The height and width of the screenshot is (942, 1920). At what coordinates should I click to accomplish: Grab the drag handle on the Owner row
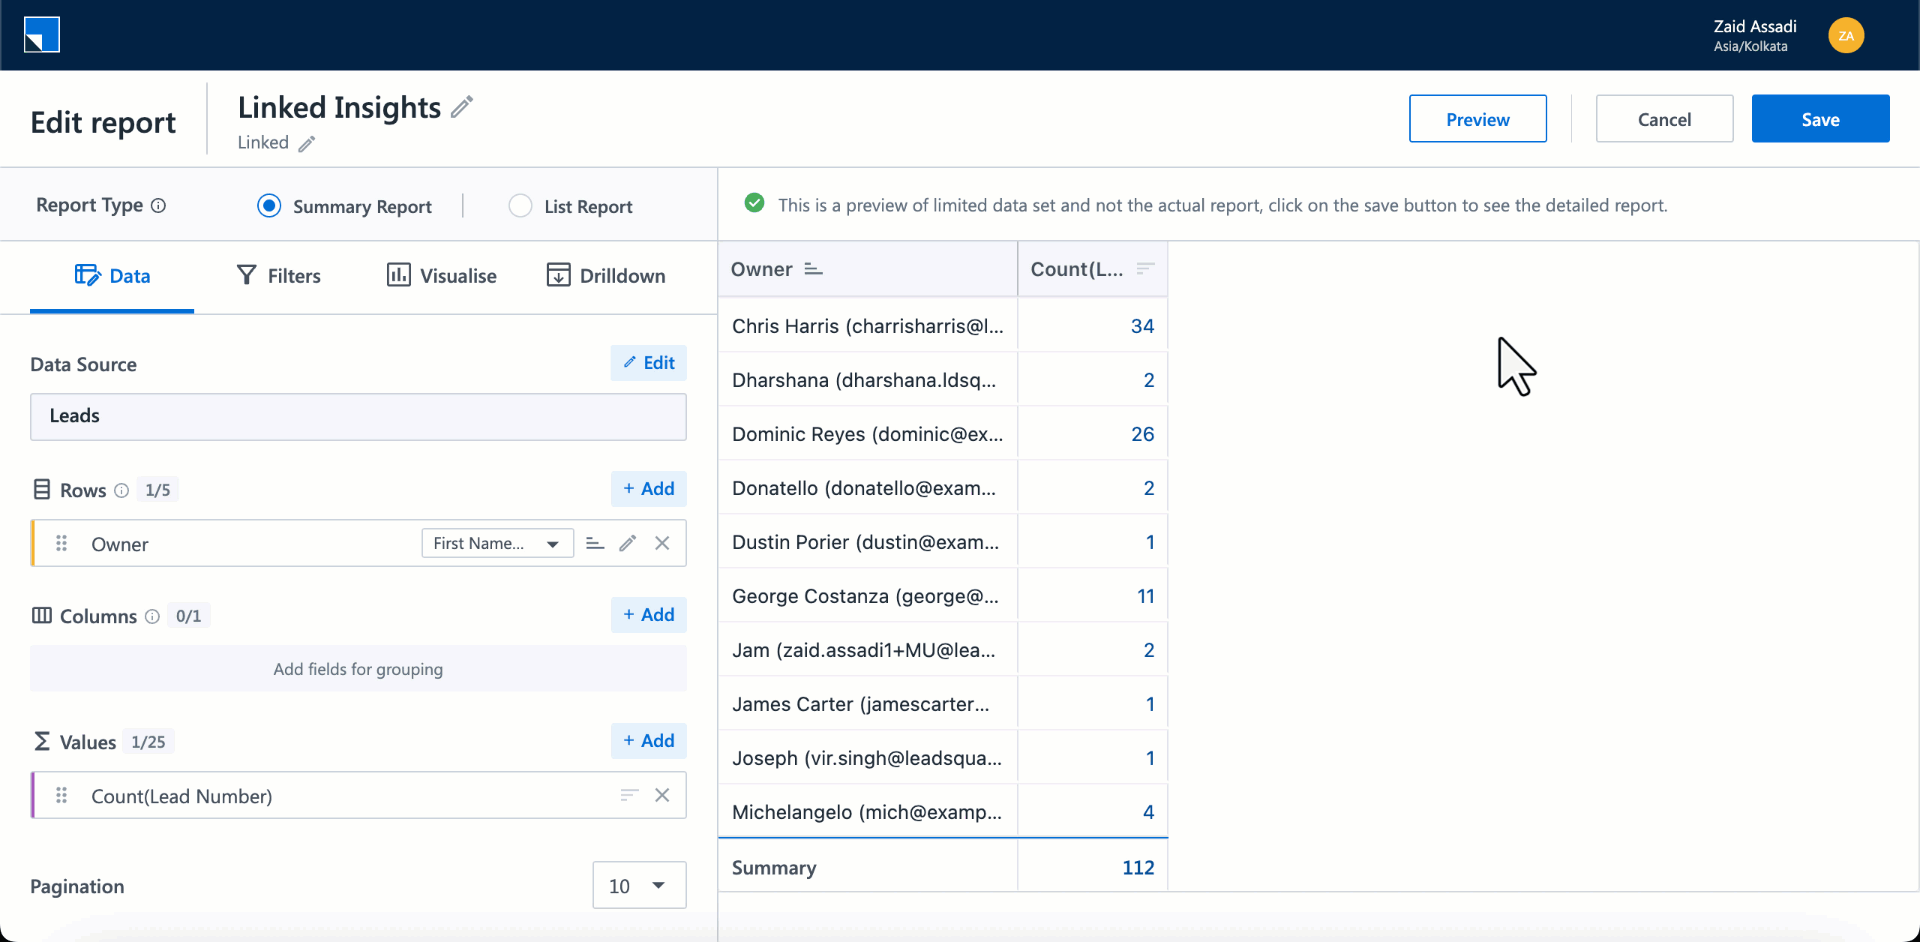pyautogui.click(x=61, y=543)
